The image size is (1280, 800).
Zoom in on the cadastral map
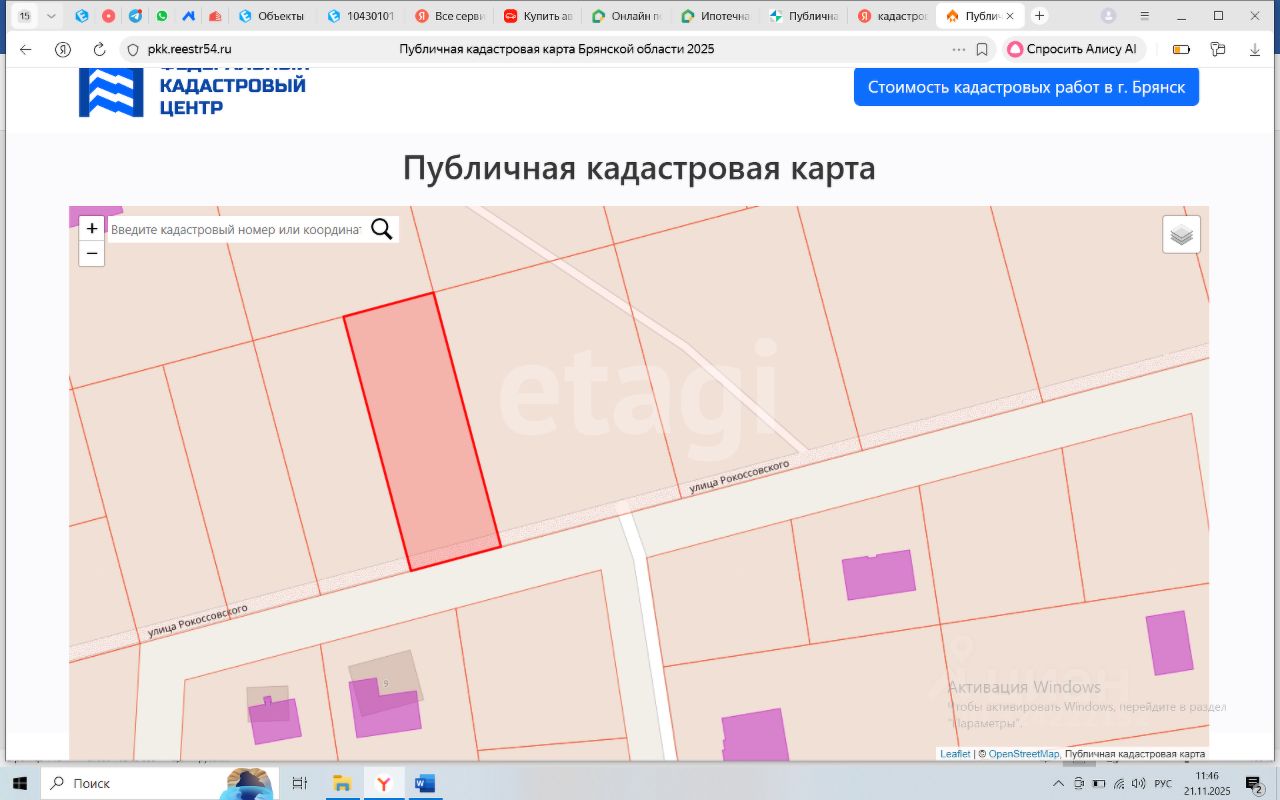point(92,228)
